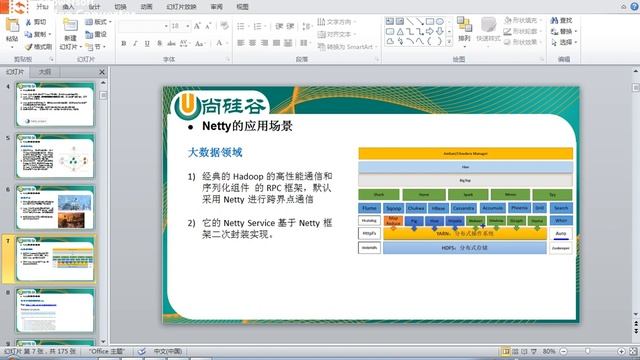Toggle bullet list formatting
Viewport: 640px width, 360px height.
[x=241, y=26]
